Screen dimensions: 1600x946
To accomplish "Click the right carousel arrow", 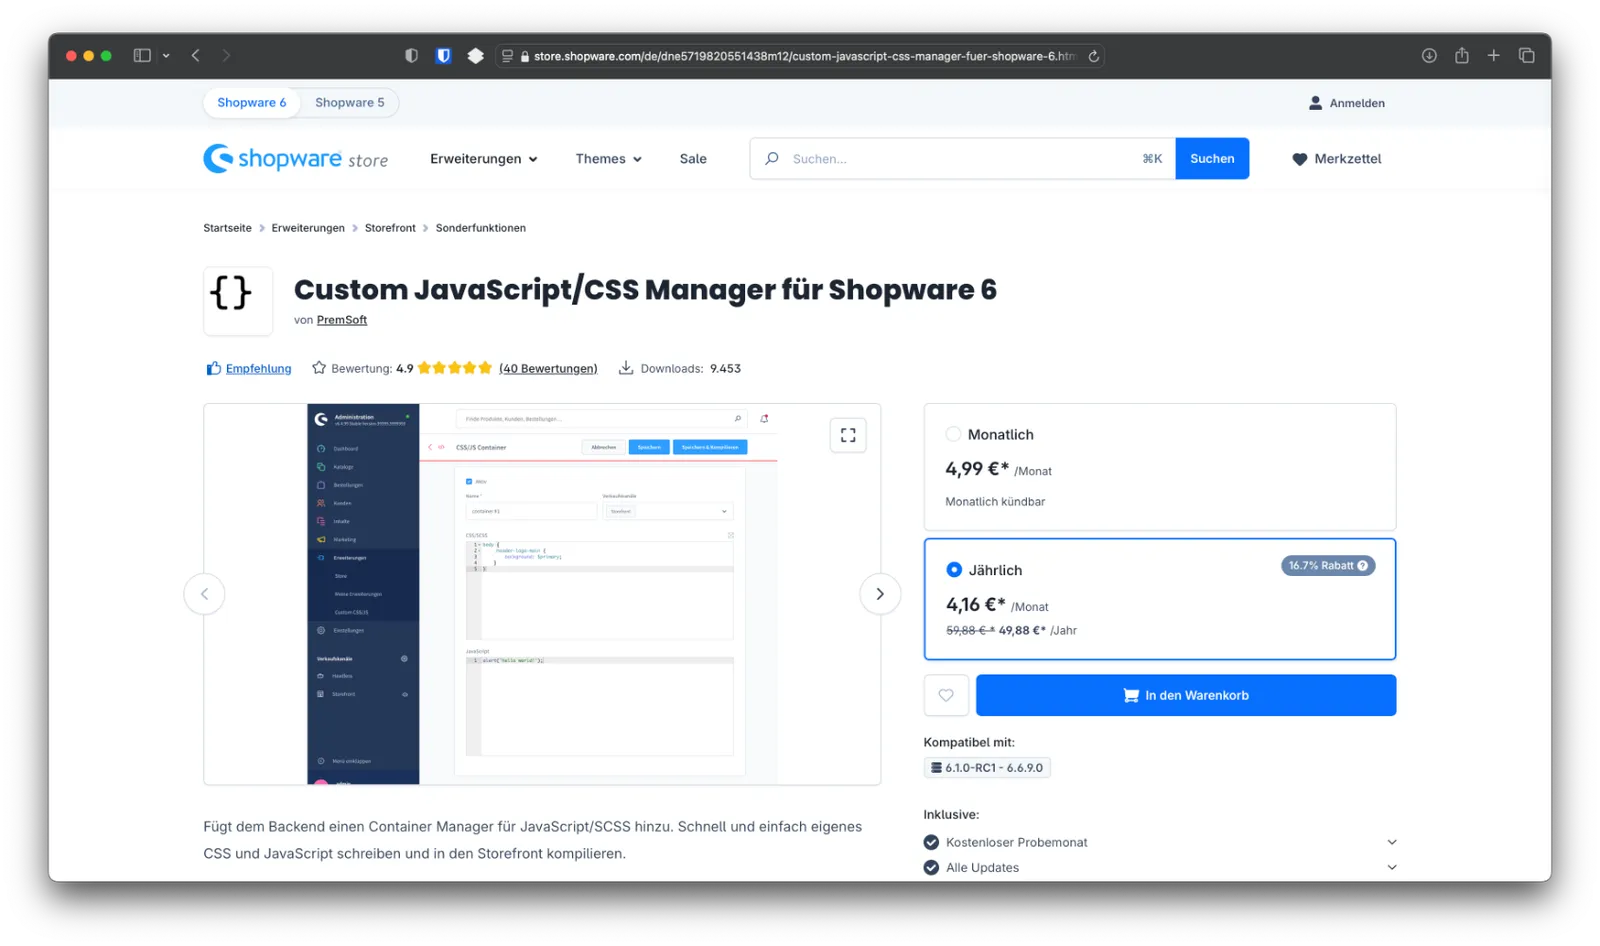I will (879, 593).
